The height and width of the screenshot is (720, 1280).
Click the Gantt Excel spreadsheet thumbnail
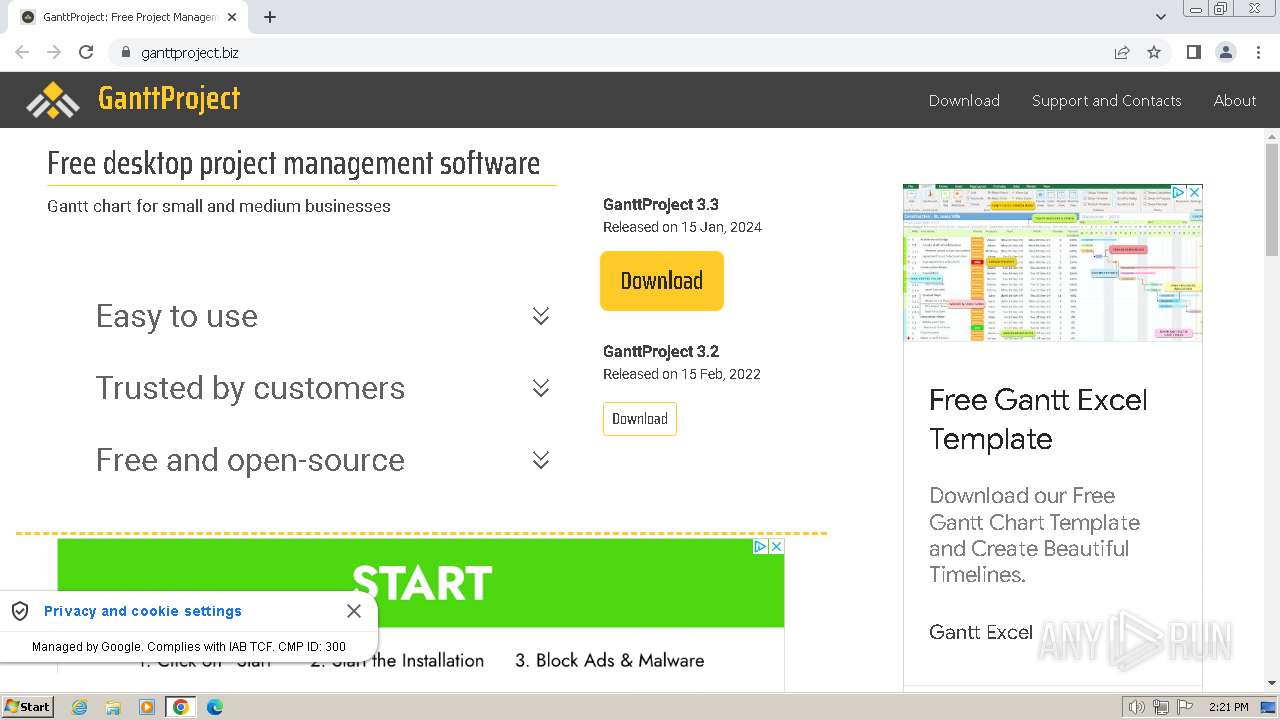pos(1052,263)
